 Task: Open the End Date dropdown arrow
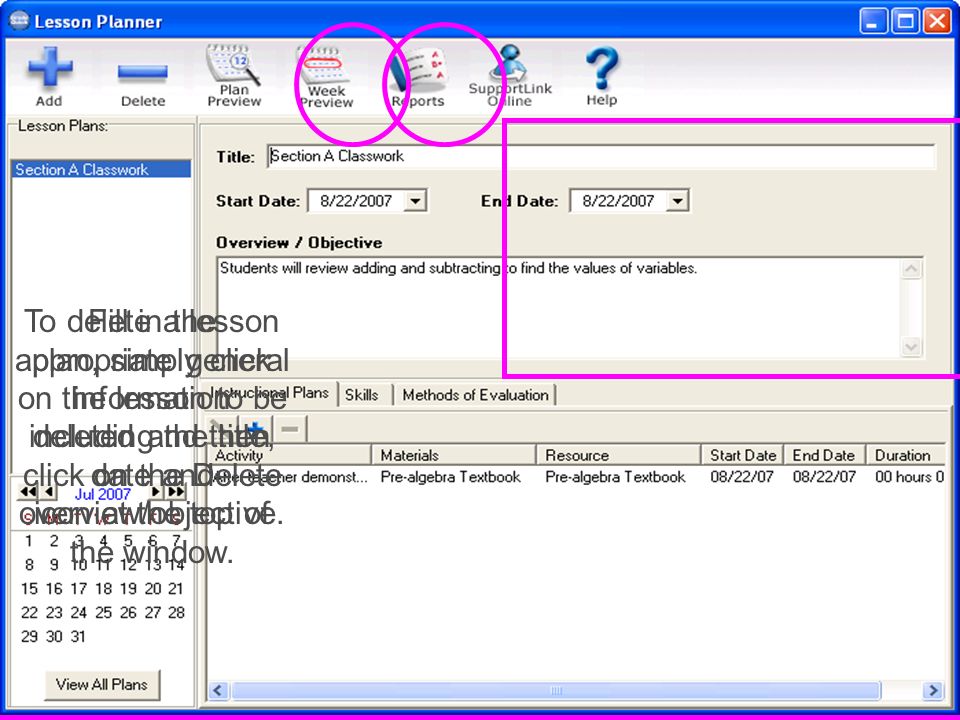(678, 201)
